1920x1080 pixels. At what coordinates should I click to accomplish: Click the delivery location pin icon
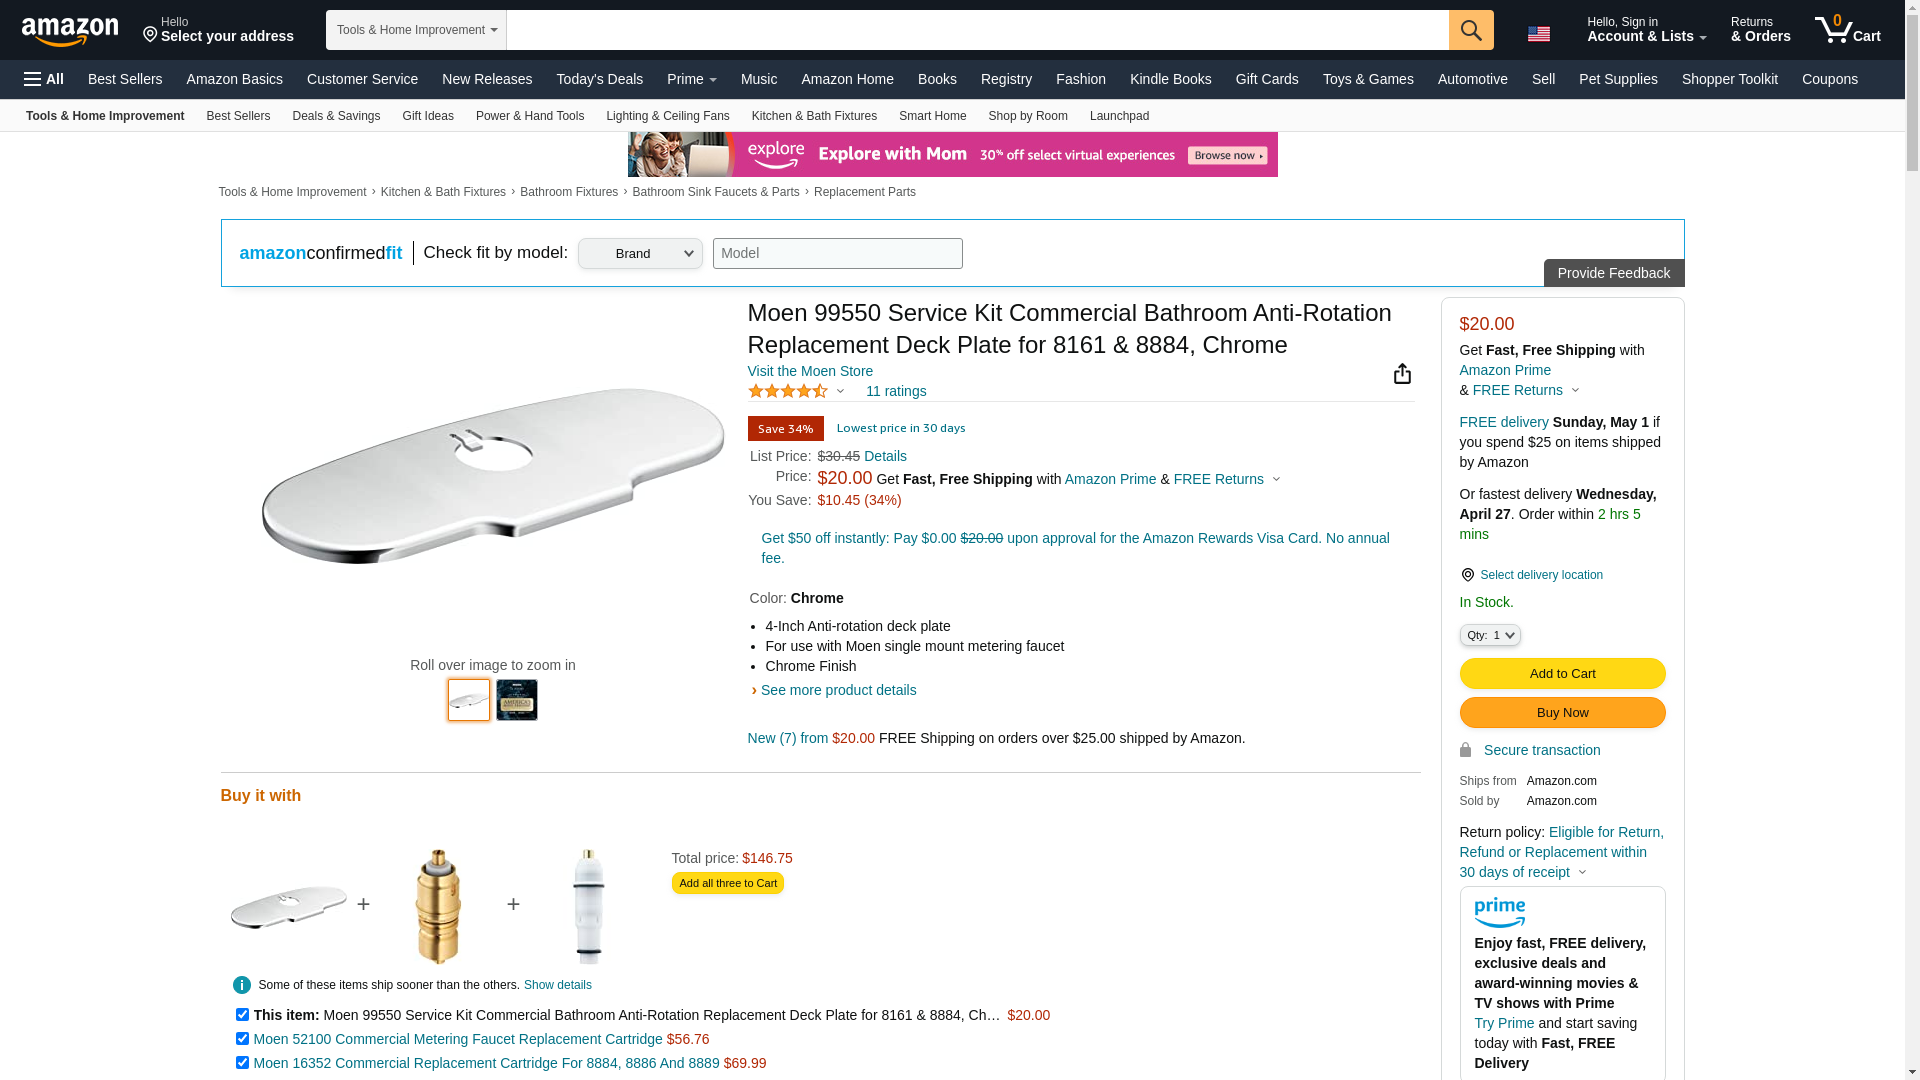point(1467,575)
